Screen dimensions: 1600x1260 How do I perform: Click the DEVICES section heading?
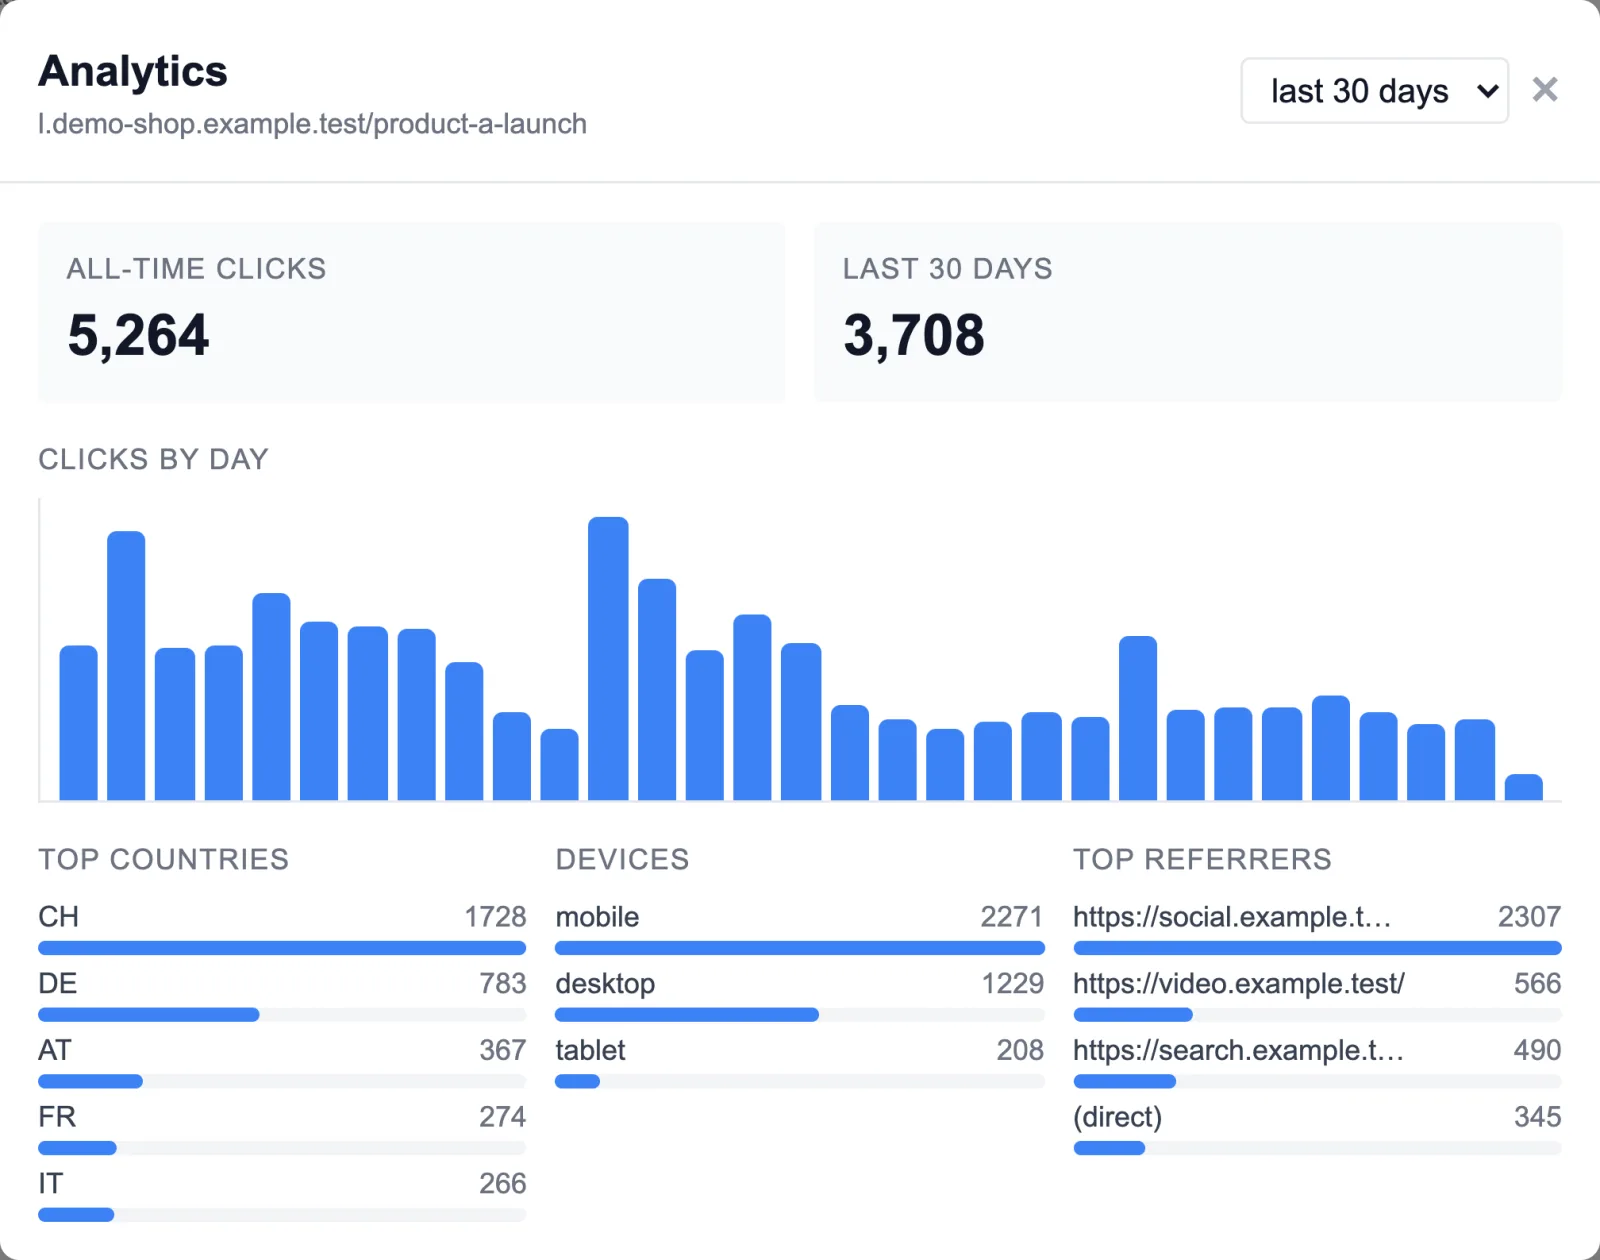622,859
